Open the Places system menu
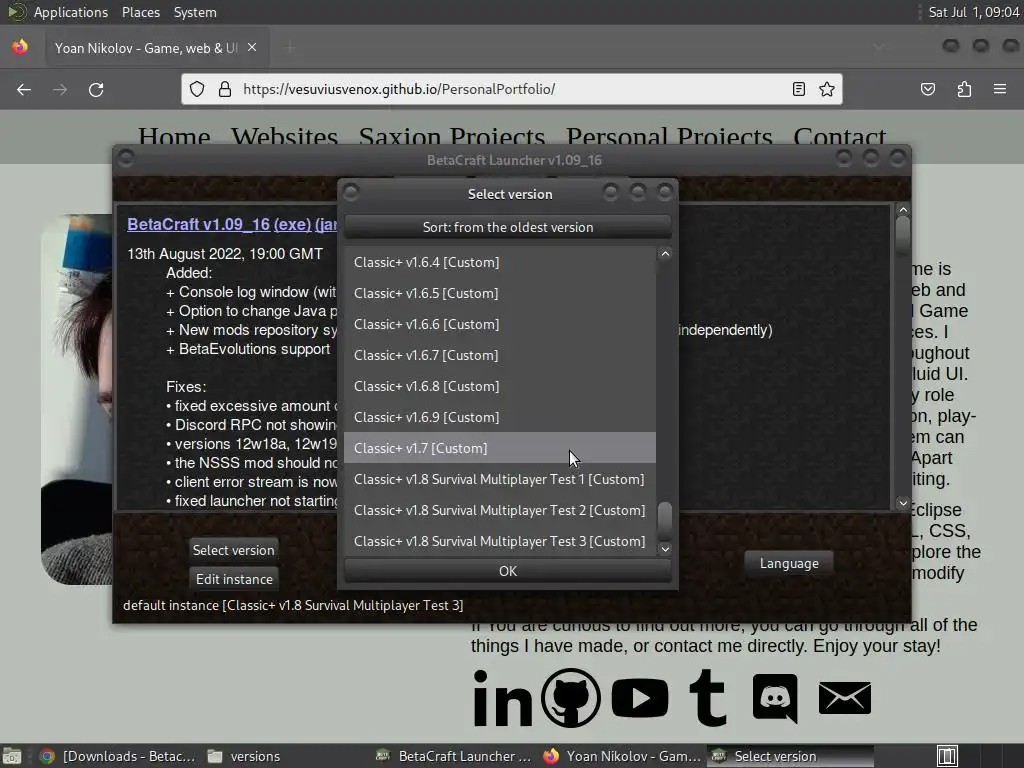The height and width of the screenshot is (768, 1024). point(140,12)
